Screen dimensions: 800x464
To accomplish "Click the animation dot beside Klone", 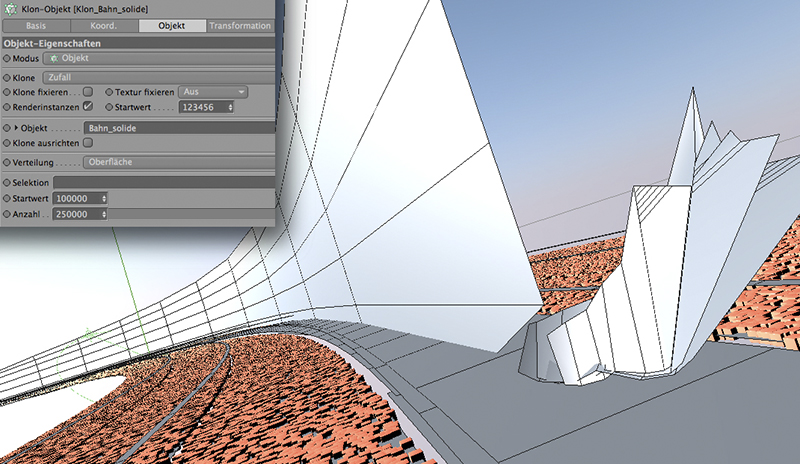I will click(7, 78).
